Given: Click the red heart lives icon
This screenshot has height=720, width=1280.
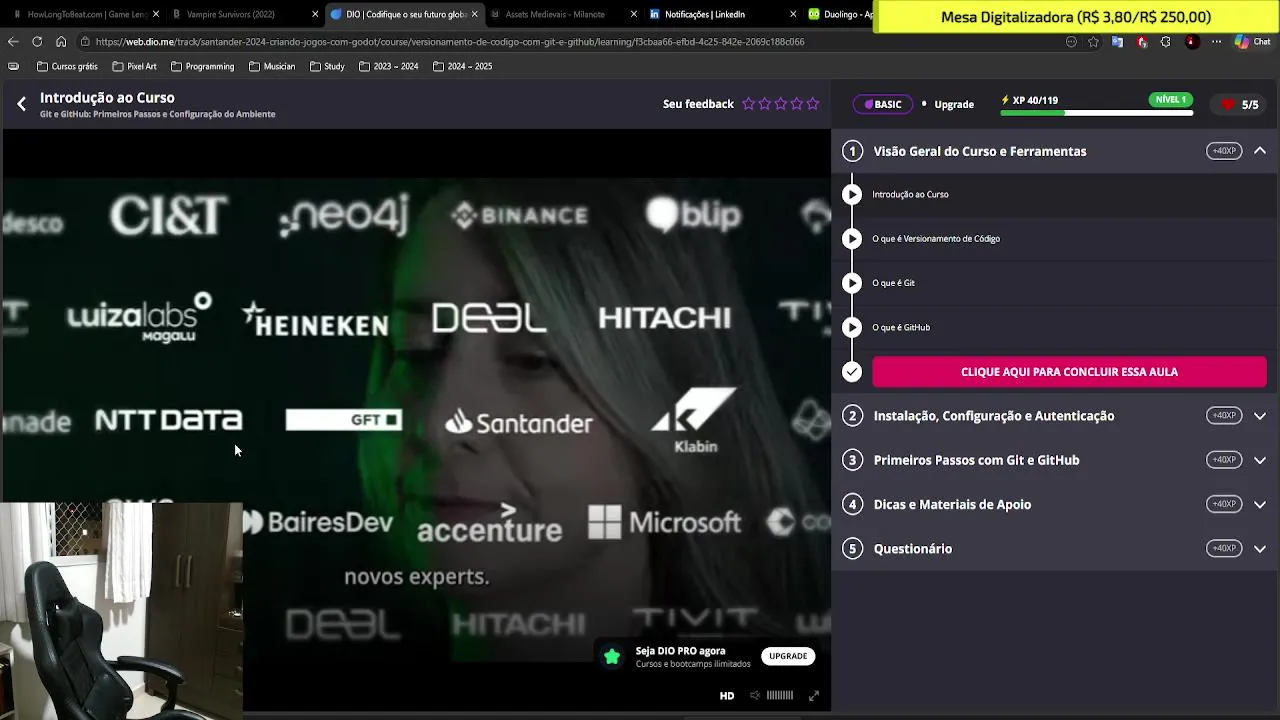Looking at the screenshot, I should (x=1228, y=104).
